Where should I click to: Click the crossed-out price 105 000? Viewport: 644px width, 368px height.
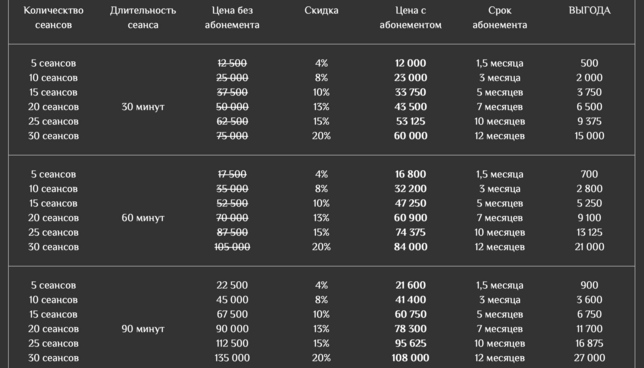[x=232, y=247]
